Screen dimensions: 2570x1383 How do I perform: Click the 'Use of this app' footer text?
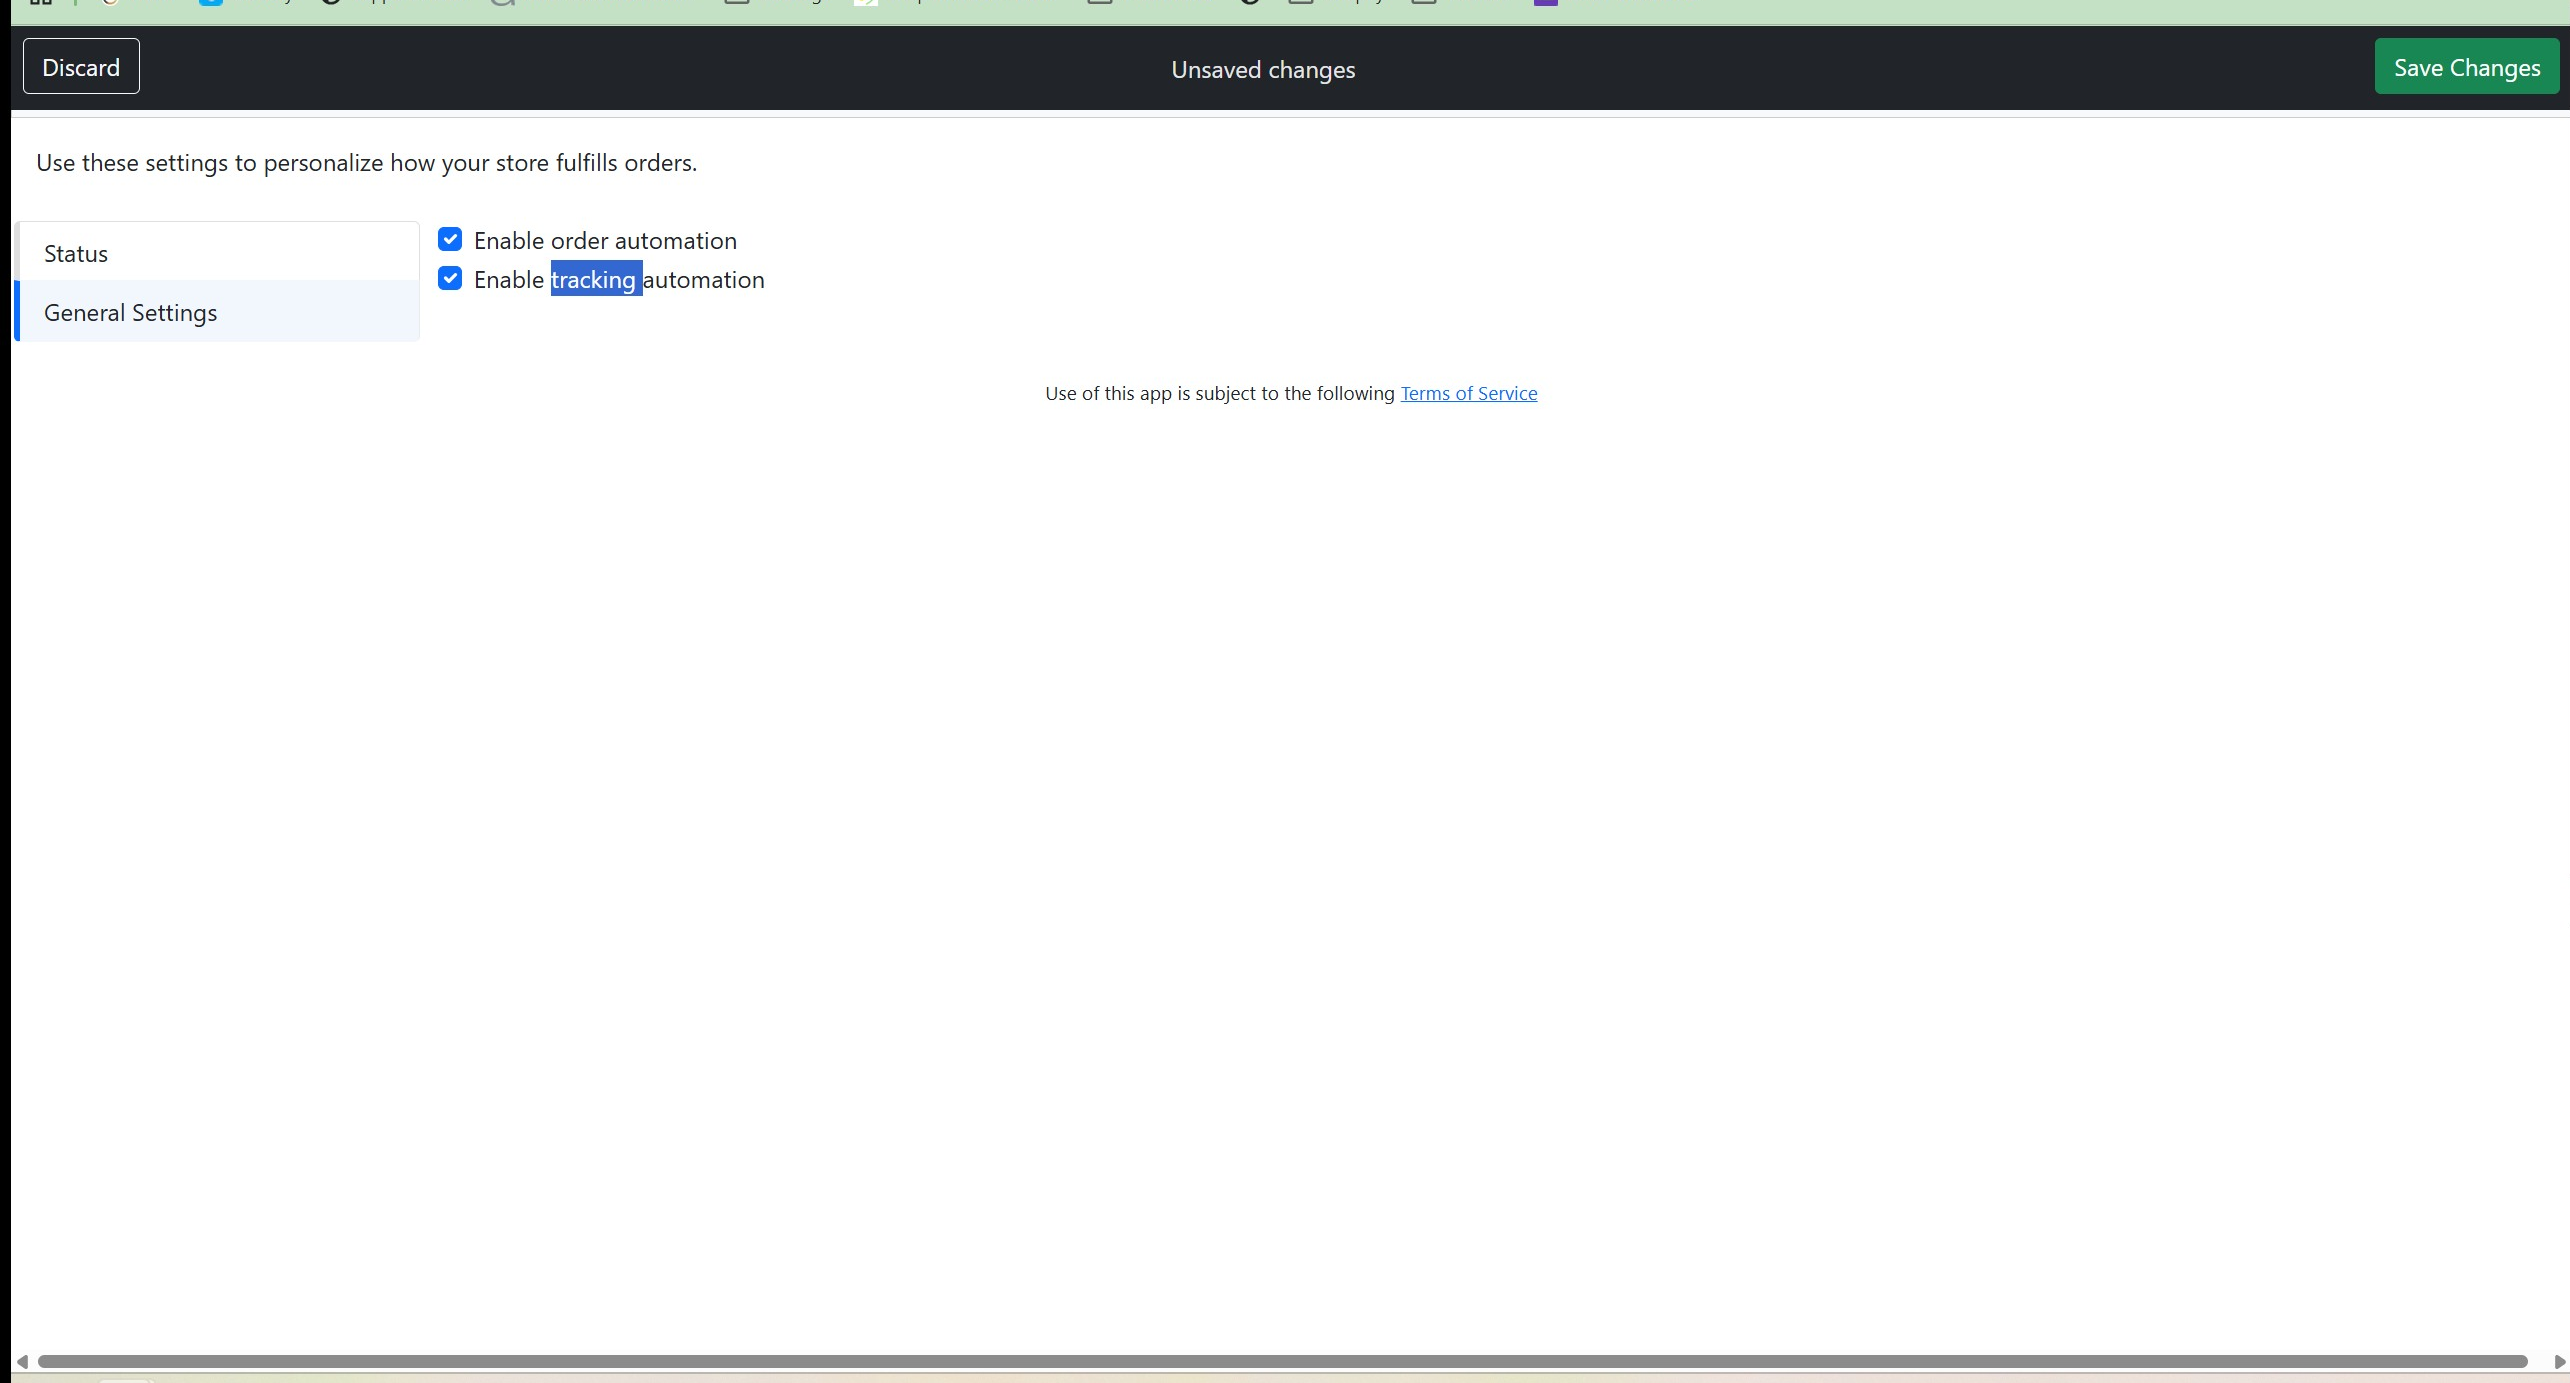1218,393
